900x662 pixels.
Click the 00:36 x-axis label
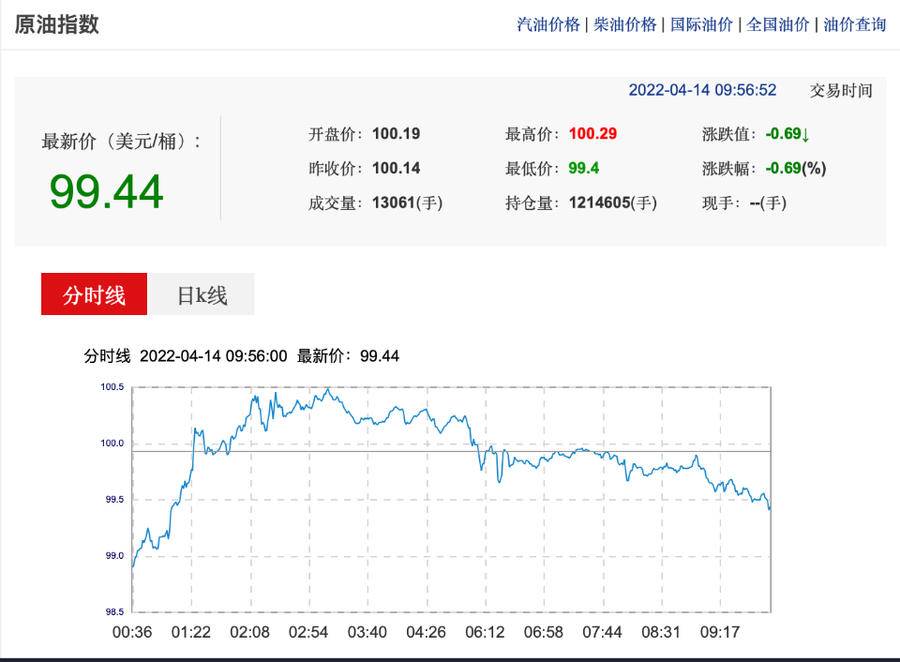click(x=132, y=632)
